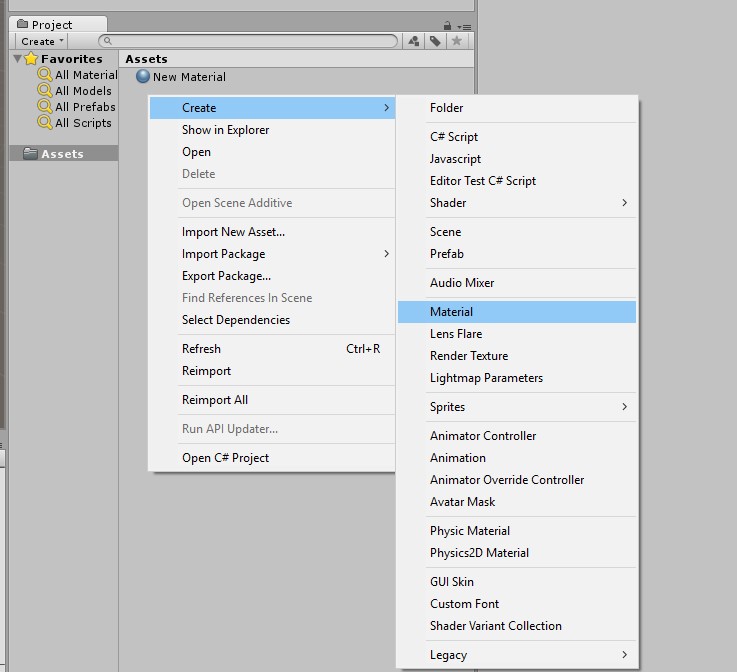
Task: Click the Search by Label tag icon
Action: [x=435, y=41]
